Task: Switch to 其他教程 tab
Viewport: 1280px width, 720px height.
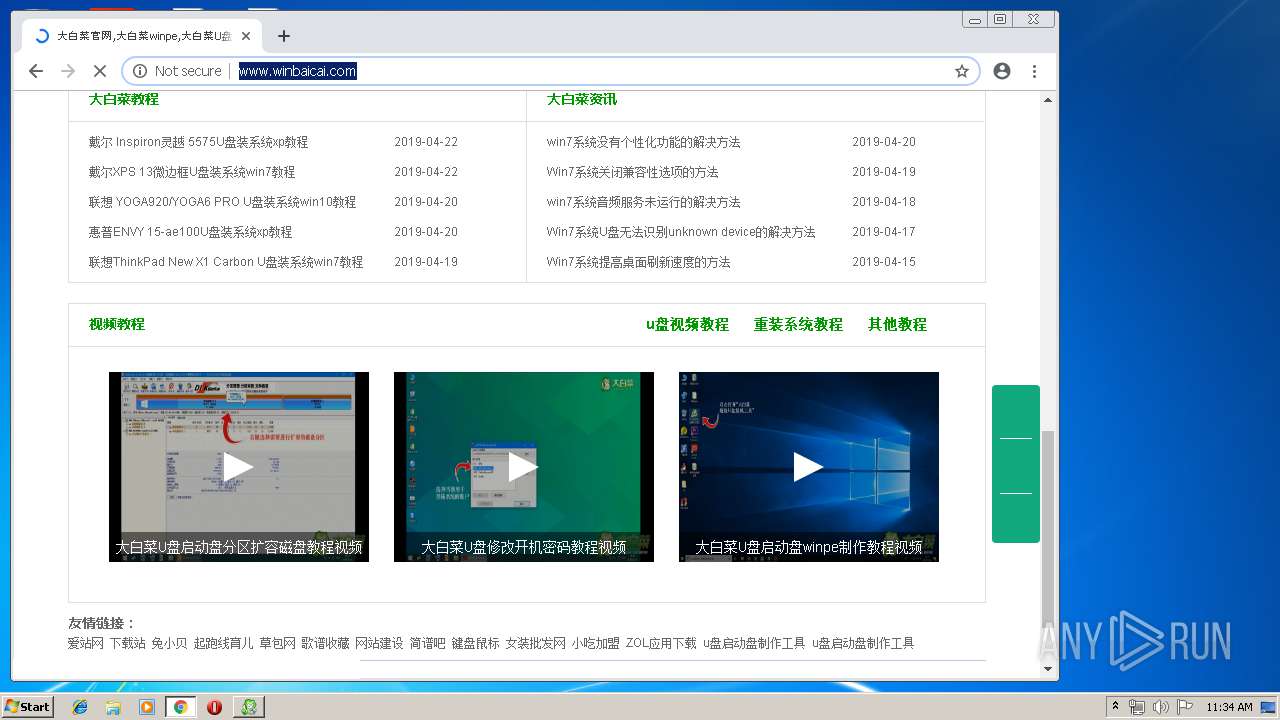Action: coord(897,324)
